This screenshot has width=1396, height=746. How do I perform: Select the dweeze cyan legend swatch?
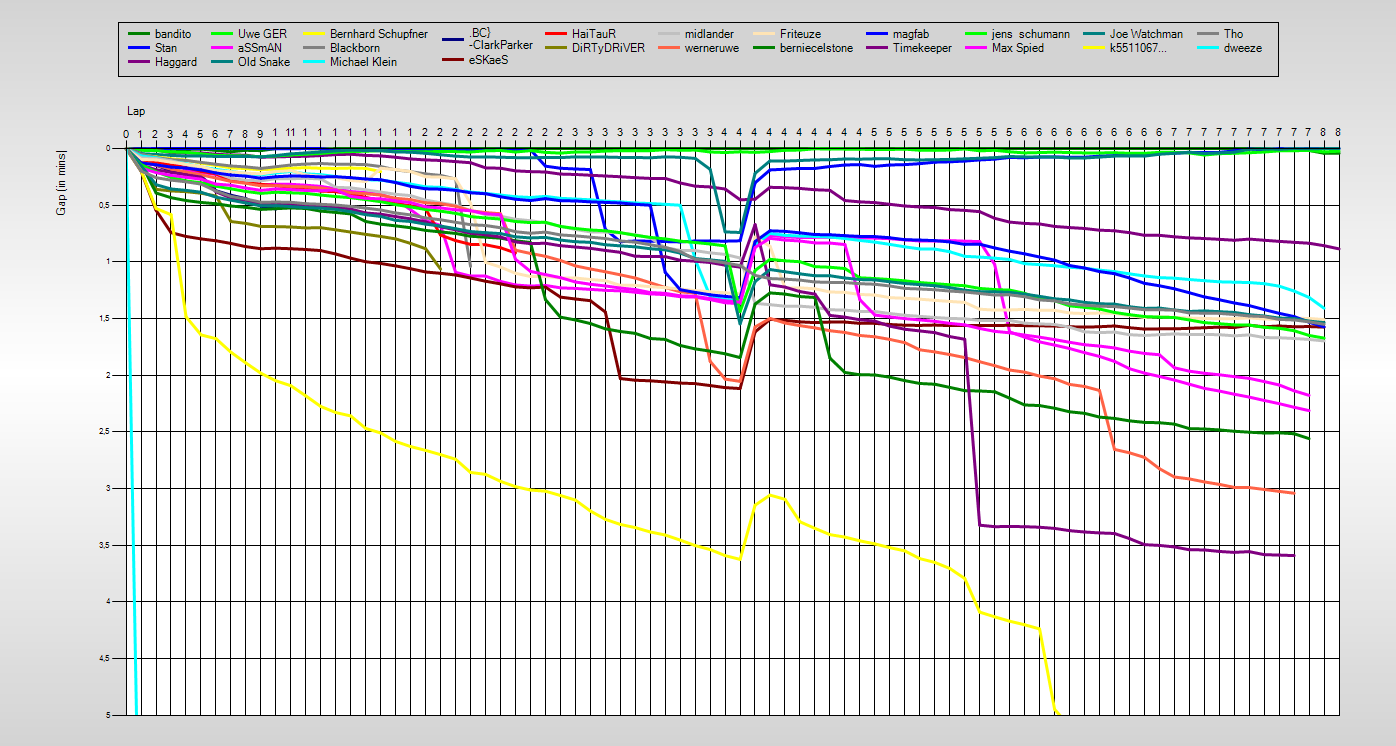(1204, 49)
